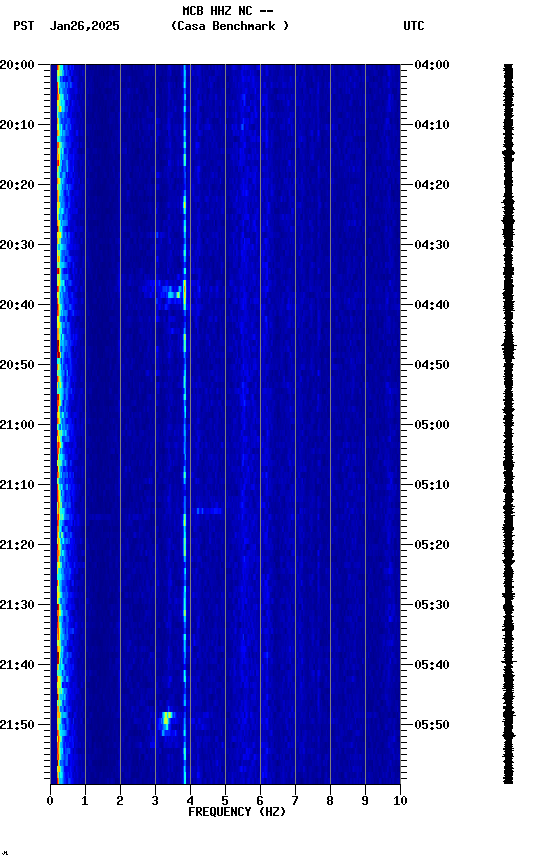Click the PST time label "21:40"

pyautogui.click(x=17, y=666)
